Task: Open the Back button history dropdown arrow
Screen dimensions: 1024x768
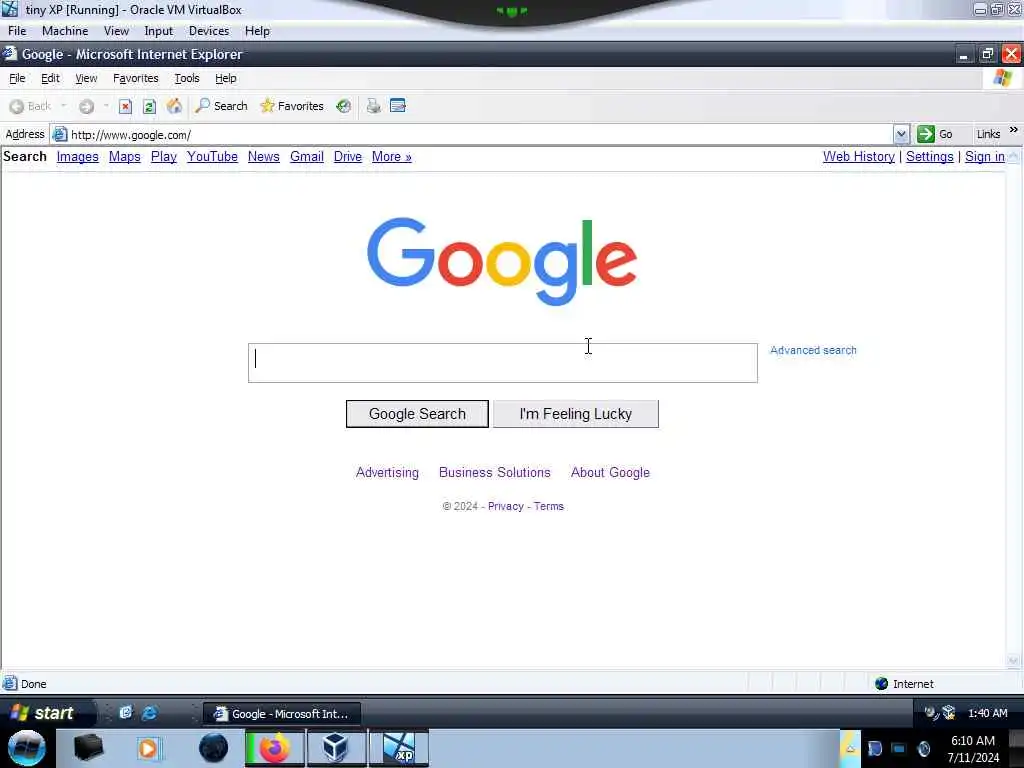Action: click(63, 106)
